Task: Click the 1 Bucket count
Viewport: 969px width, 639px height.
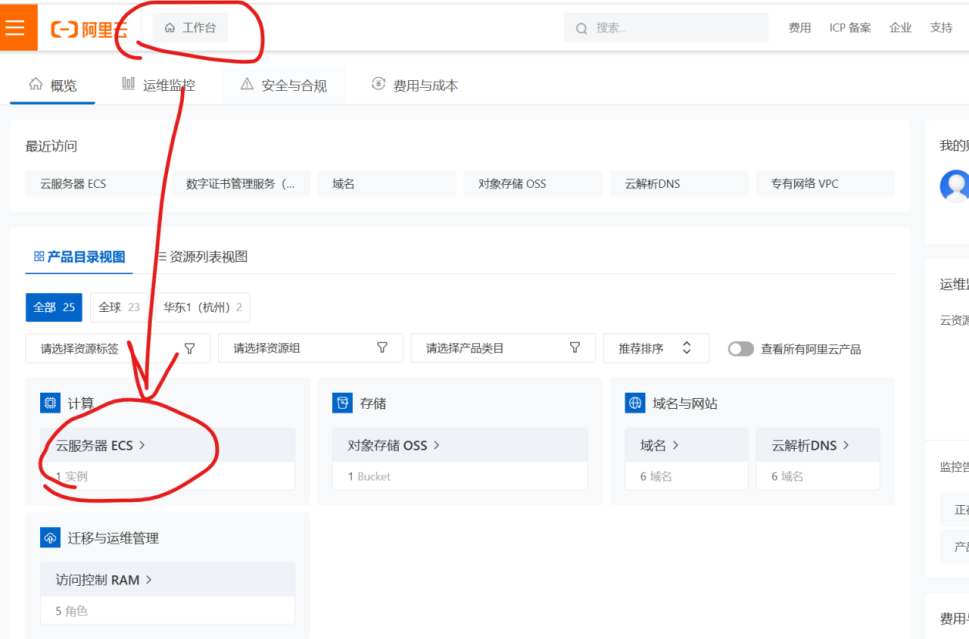Action: click(x=369, y=476)
